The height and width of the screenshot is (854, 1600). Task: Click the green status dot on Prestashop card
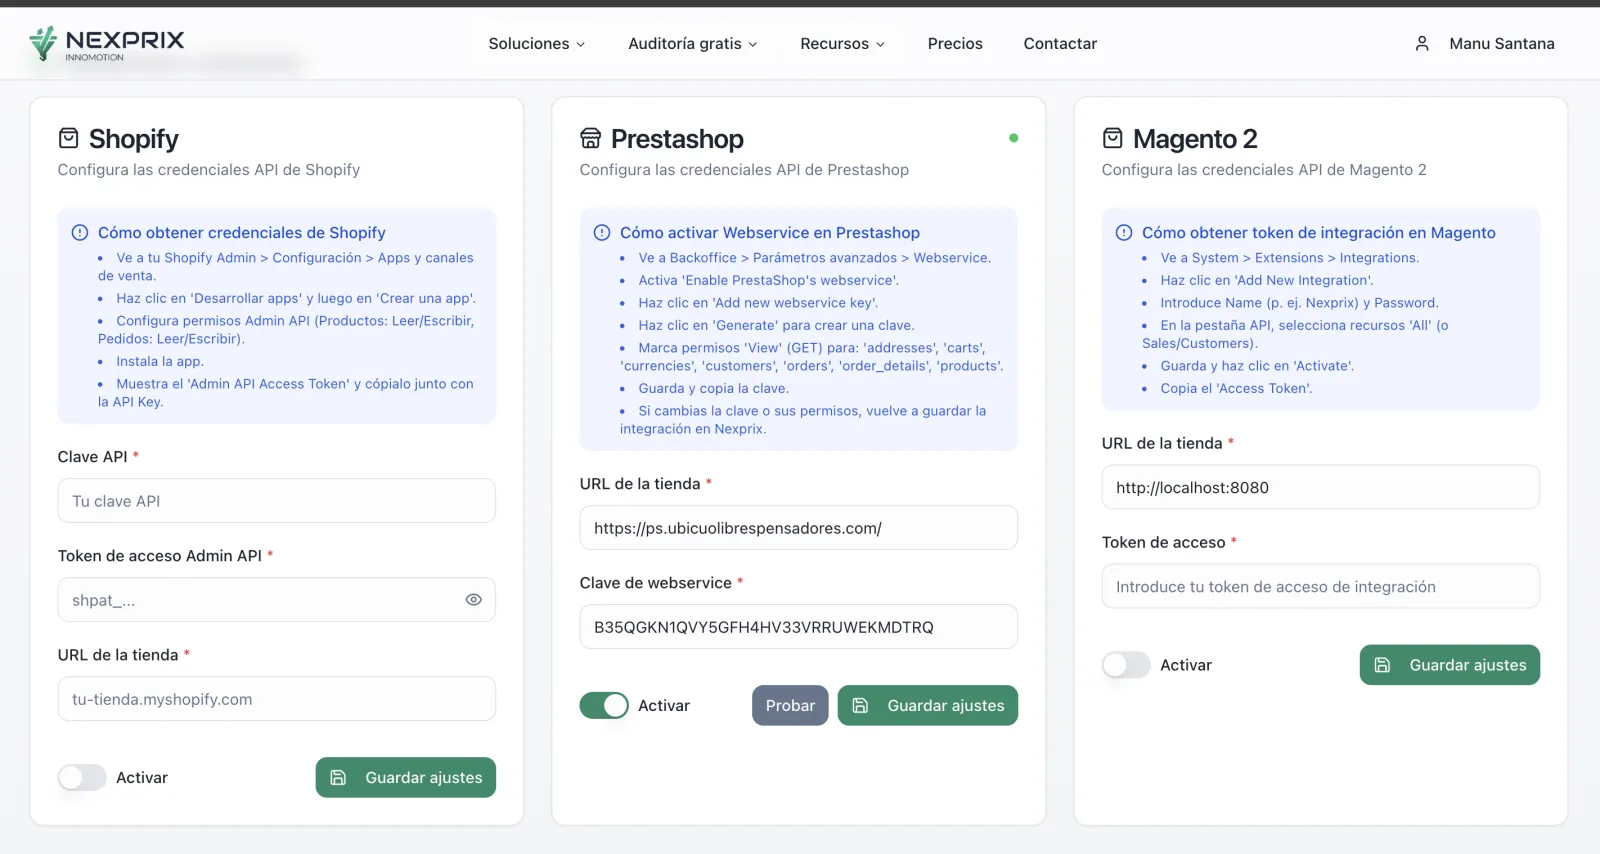1014,138
